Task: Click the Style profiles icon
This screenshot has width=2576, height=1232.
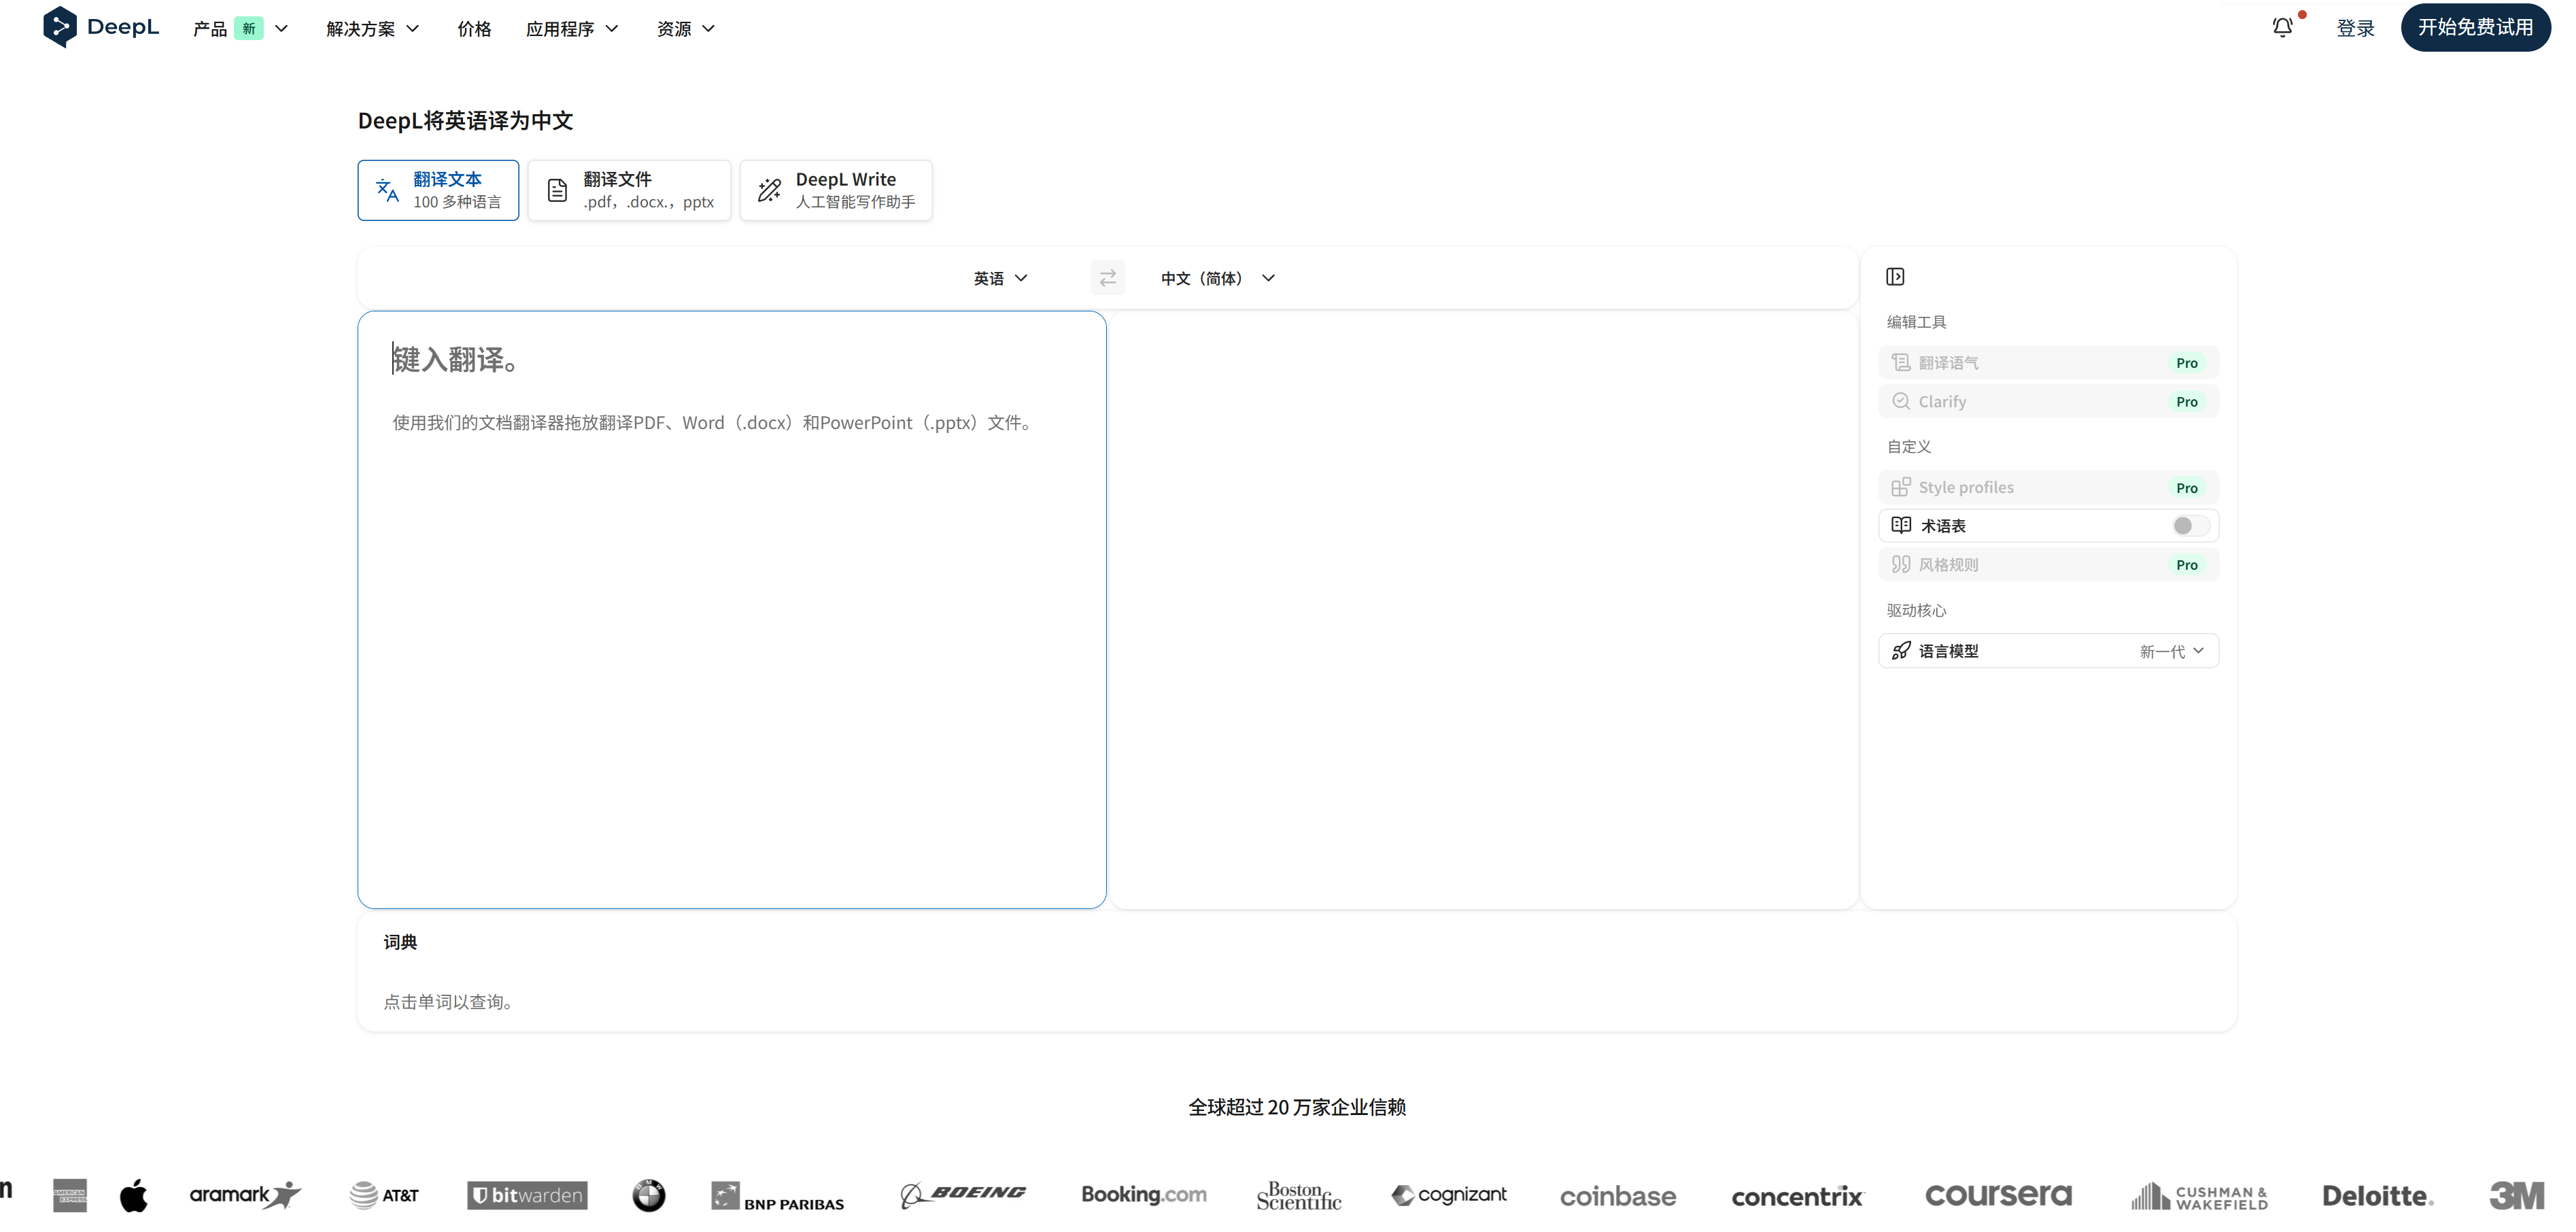Action: tap(1901, 487)
